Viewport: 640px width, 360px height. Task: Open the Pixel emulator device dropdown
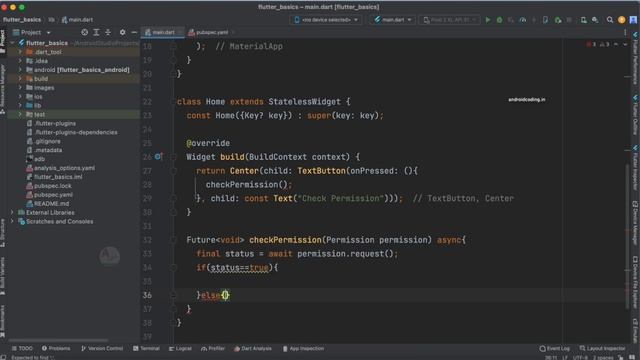449,20
